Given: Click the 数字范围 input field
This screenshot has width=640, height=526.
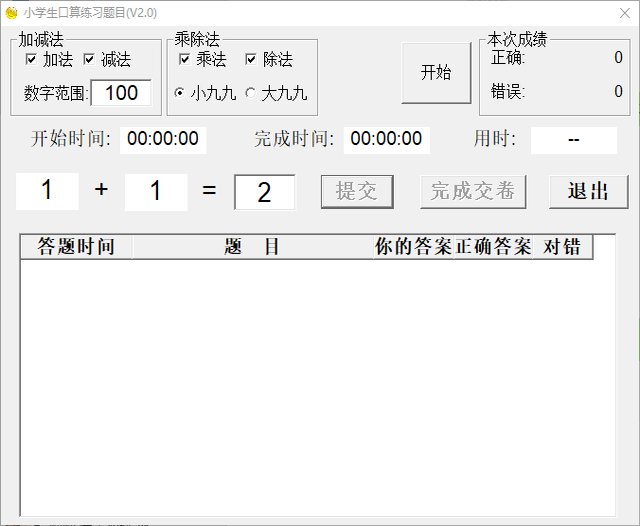Looking at the screenshot, I should (x=121, y=93).
